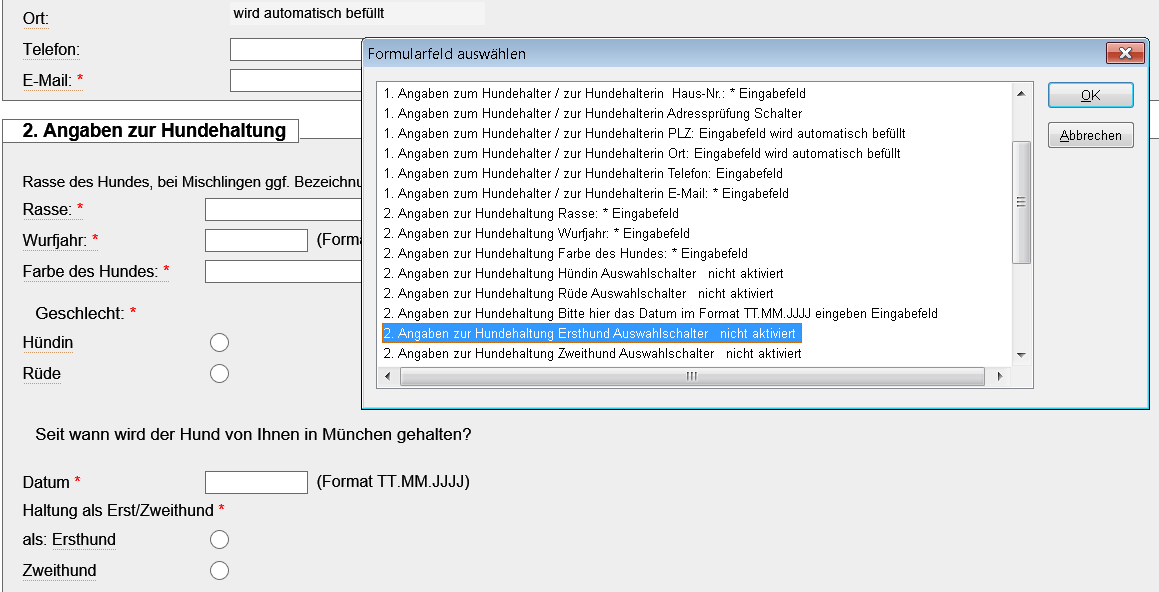This screenshot has width=1159, height=592.
Task: Click horizontal scrollbar thumb in list
Action: tap(690, 377)
